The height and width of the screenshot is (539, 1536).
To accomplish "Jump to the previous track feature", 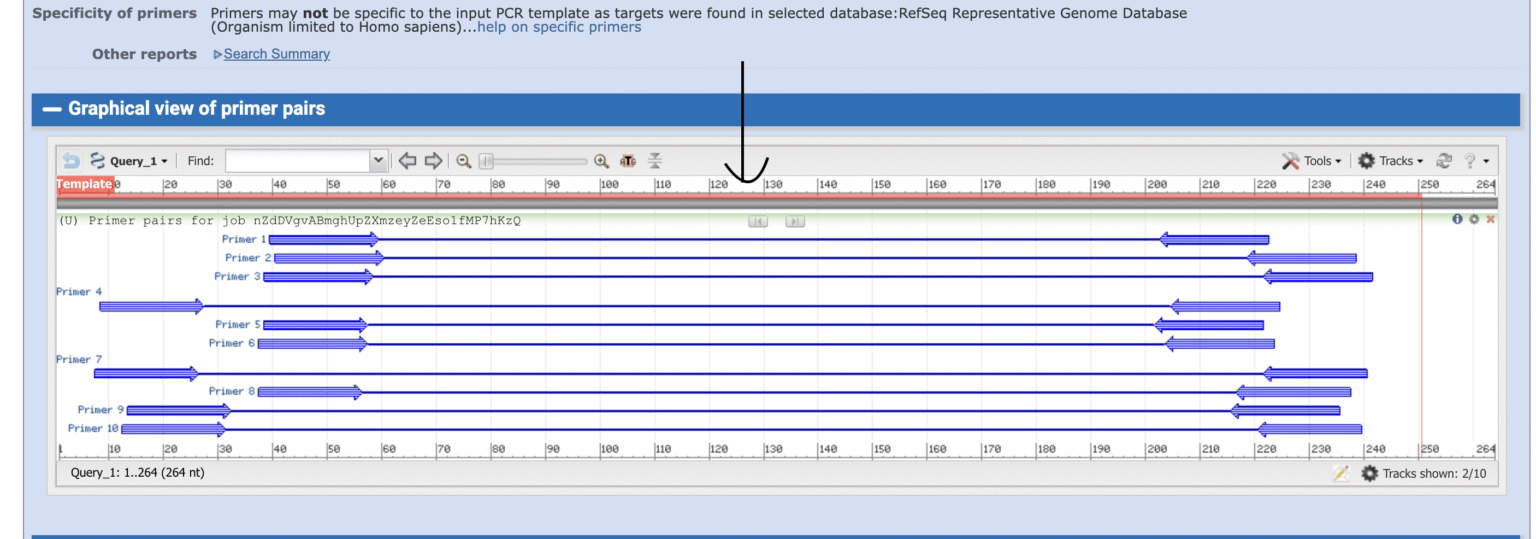I will click(758, 221).
